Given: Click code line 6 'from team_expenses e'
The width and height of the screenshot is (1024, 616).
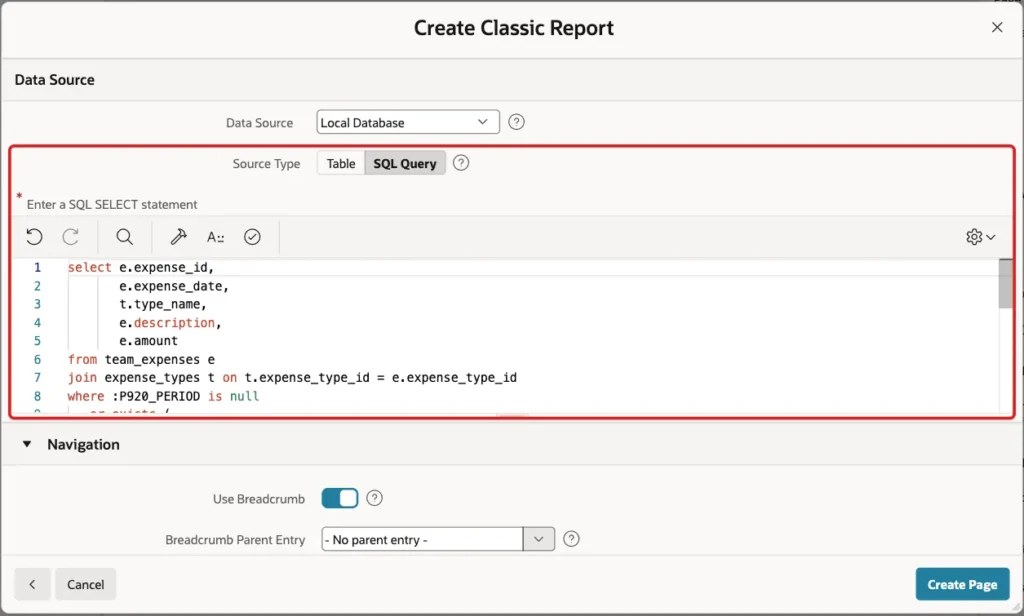Looking at the screenshot, I should tap(141, 359).
